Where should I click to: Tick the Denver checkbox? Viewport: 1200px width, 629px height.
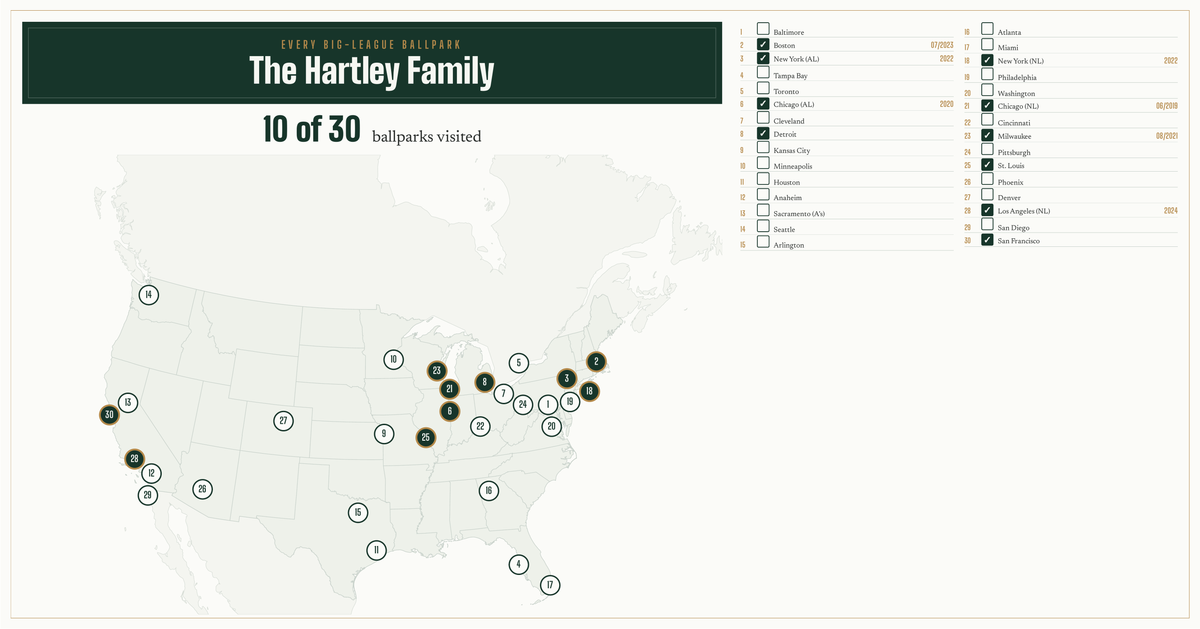point(987,195)
